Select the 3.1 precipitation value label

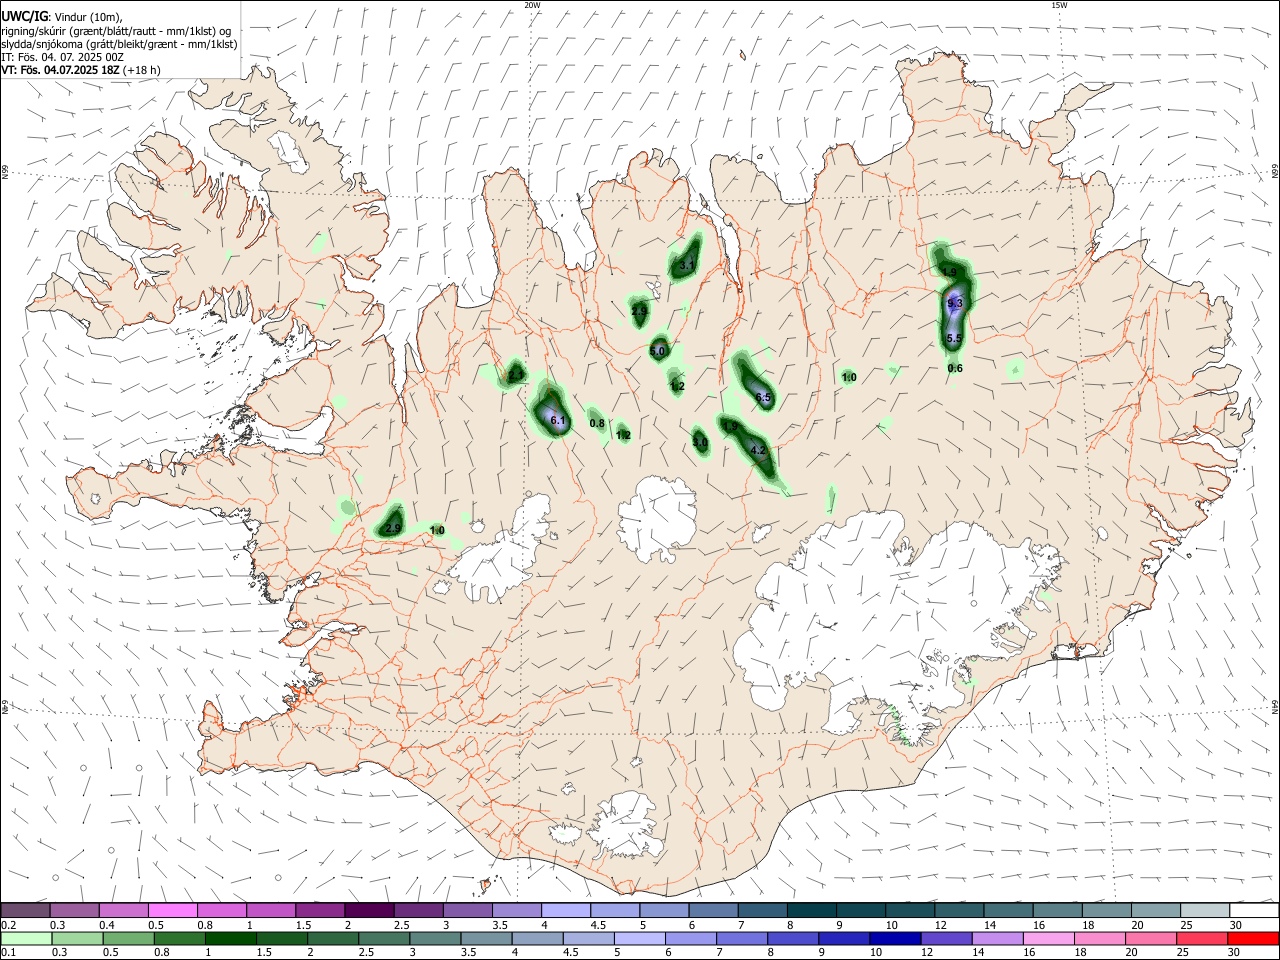[686, 266]
